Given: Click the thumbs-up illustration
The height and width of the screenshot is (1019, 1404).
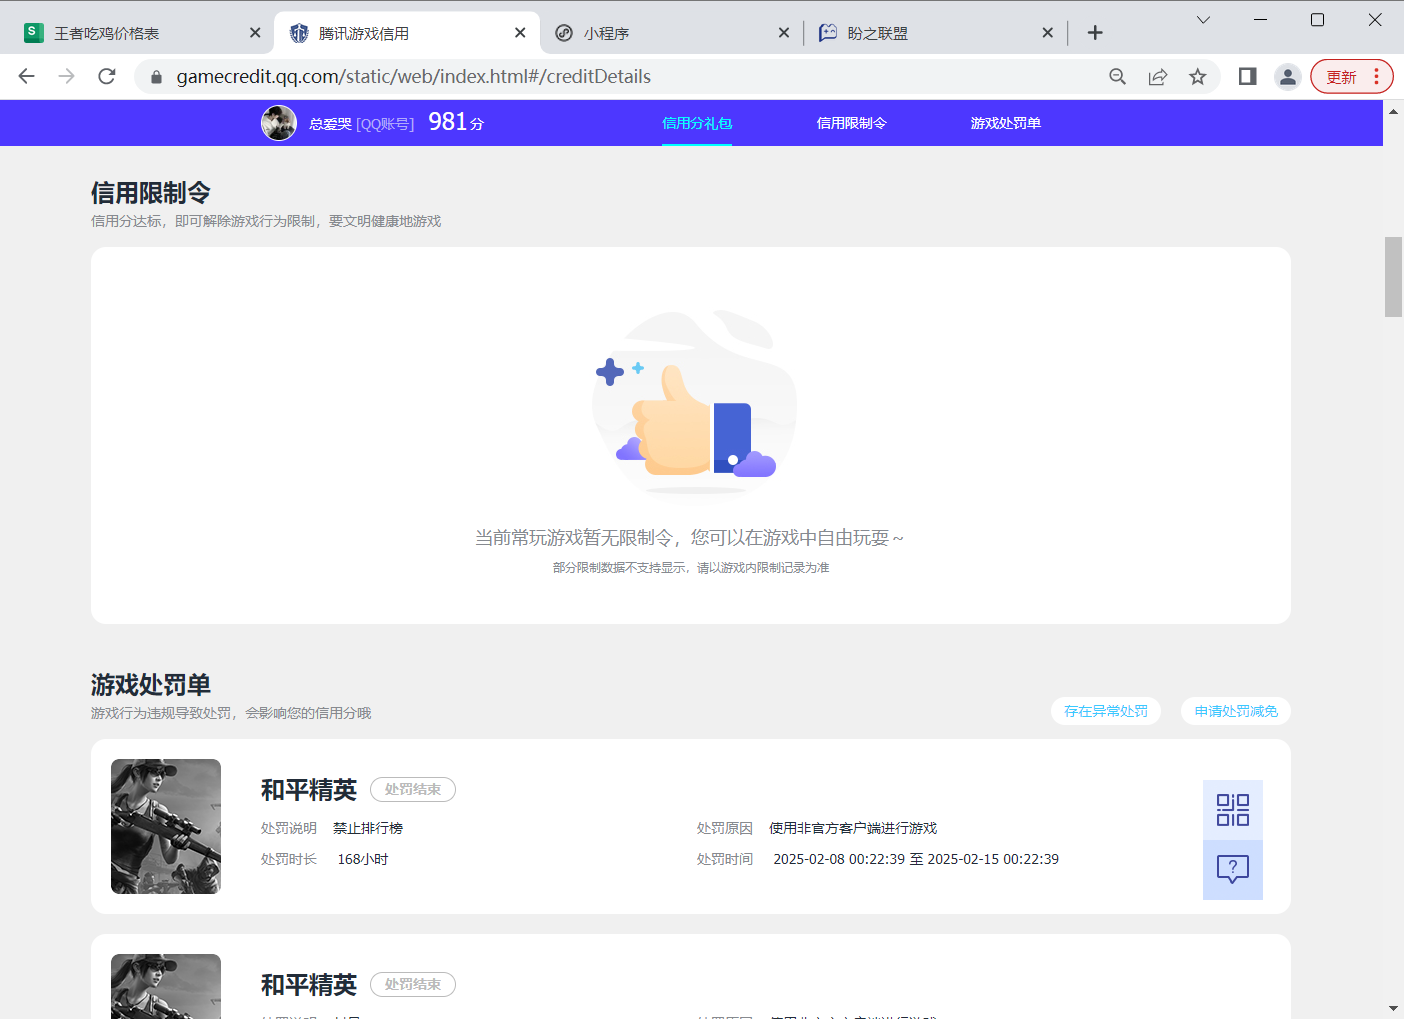Looking at the screenshot, I should pyautogui.click(x=695, y=402).
